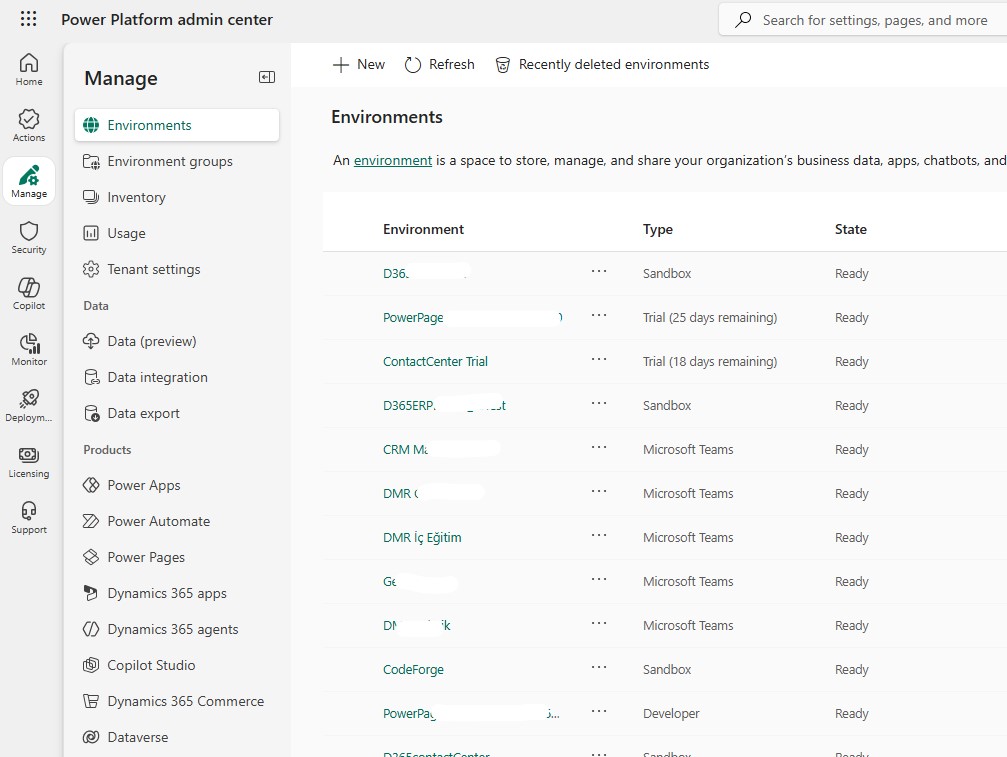Viewport: 1007px width, 757px height.
Task: Open Monitor in the left rail
Action: 29,349
